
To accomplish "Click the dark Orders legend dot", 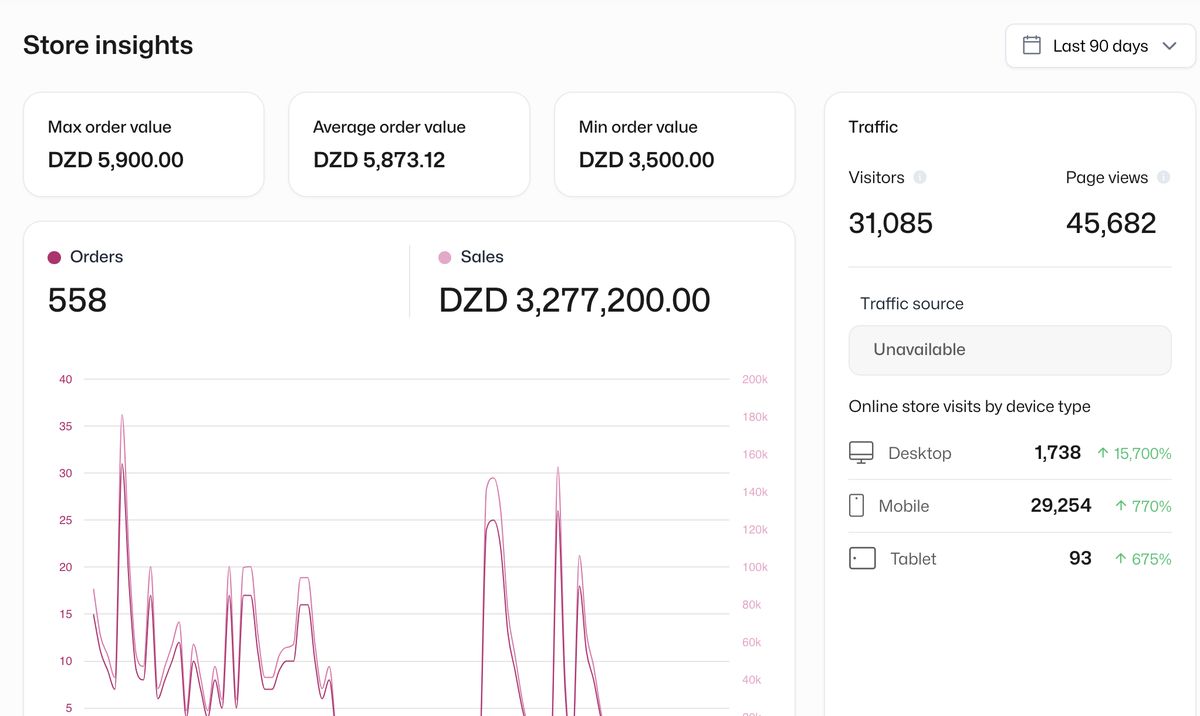I will tap(54, 258).
